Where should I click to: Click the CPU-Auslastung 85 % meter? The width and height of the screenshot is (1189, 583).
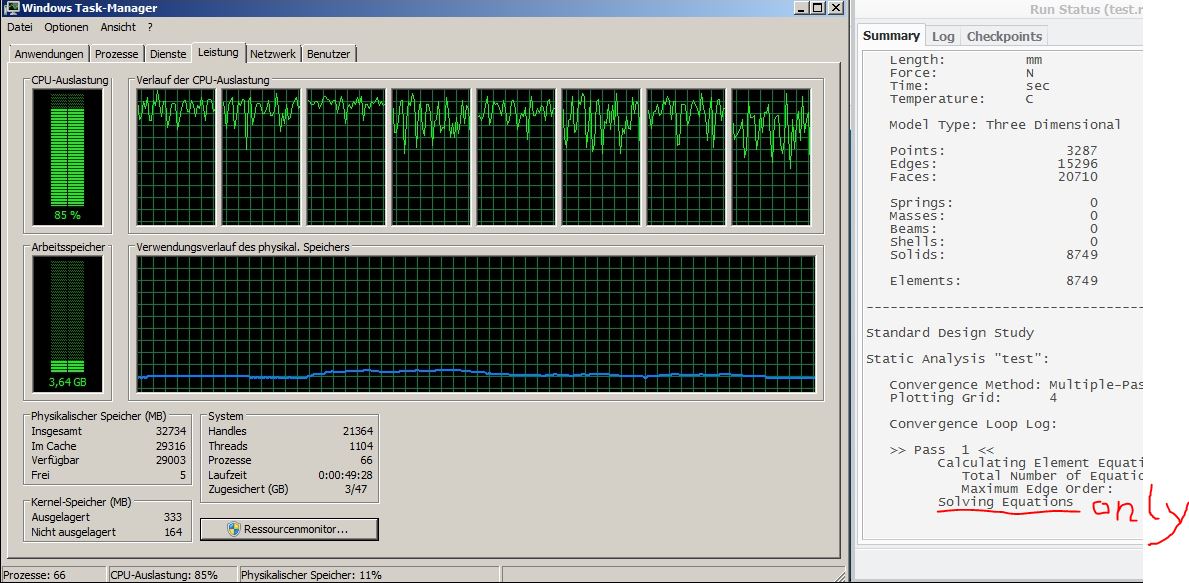click(68, 157)
